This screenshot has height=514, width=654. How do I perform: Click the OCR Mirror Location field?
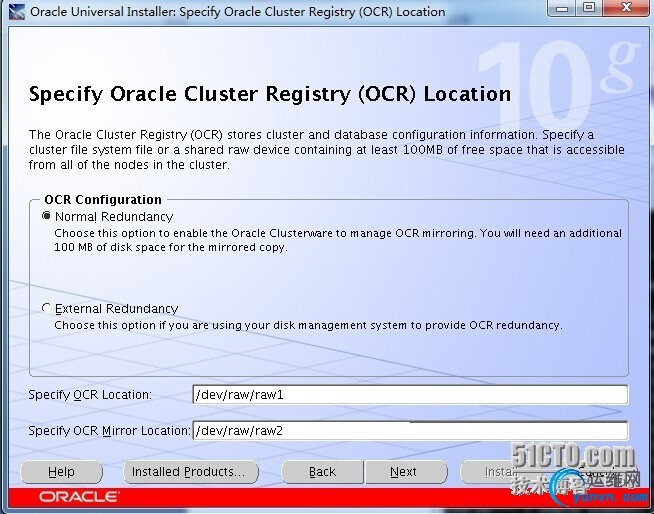(410, 431)
